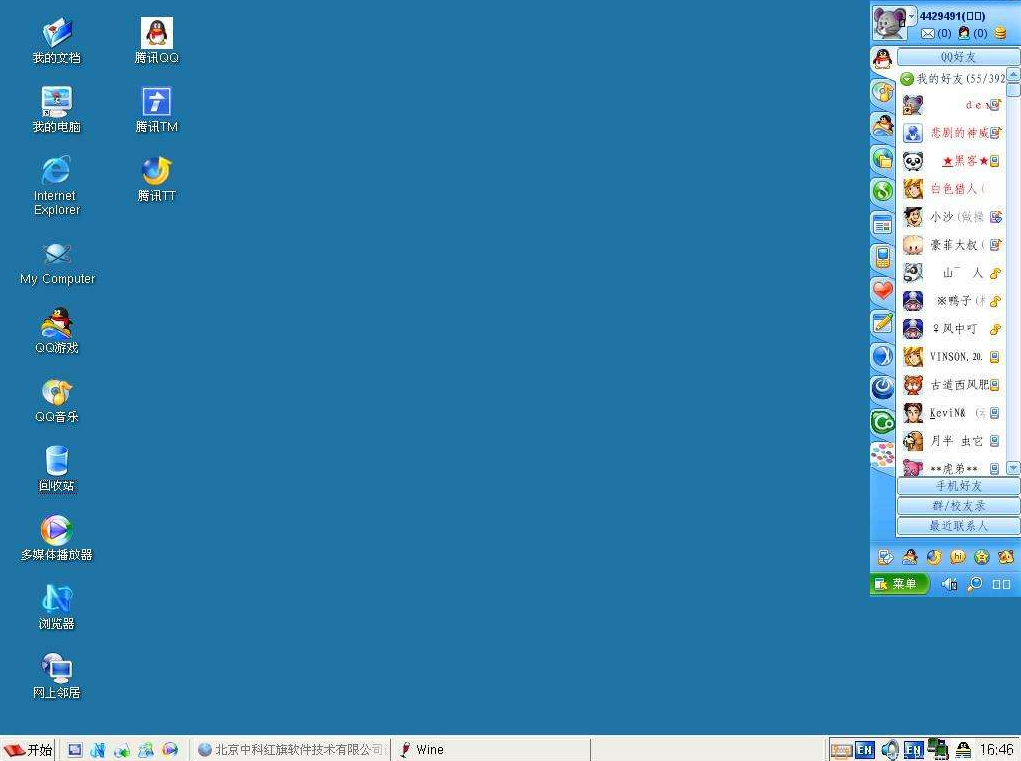Open the QQ friend messages icon in header
Viewport: 1021px width, 761px height.
964,33
